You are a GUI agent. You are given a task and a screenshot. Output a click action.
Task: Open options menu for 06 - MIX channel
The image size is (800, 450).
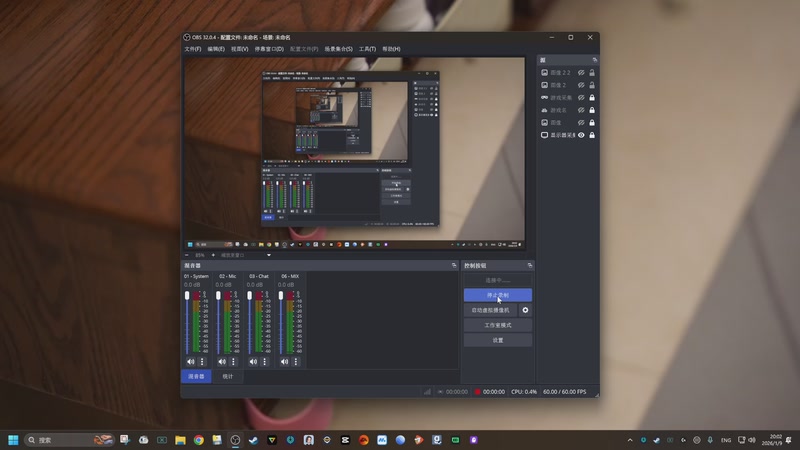(x=296, y=362)
